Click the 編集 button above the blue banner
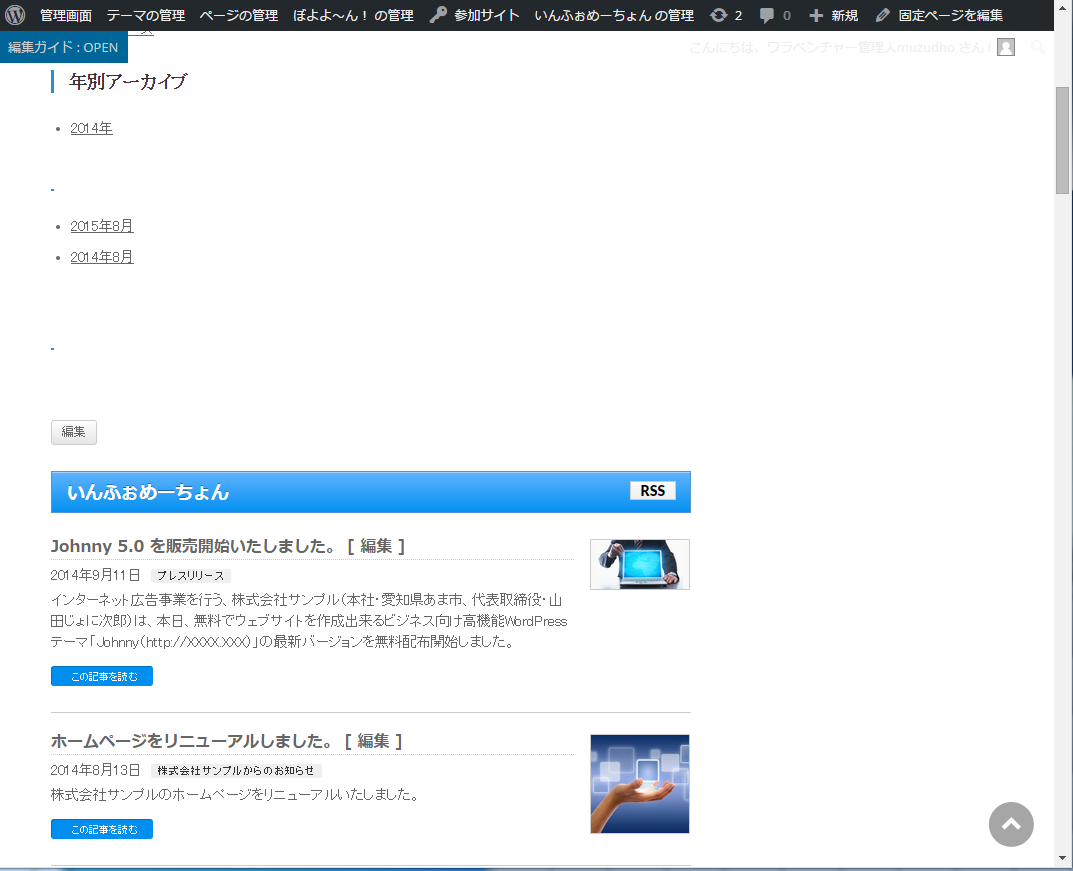Viewport: 1073px width, 871px height. [x=74, y=432]
